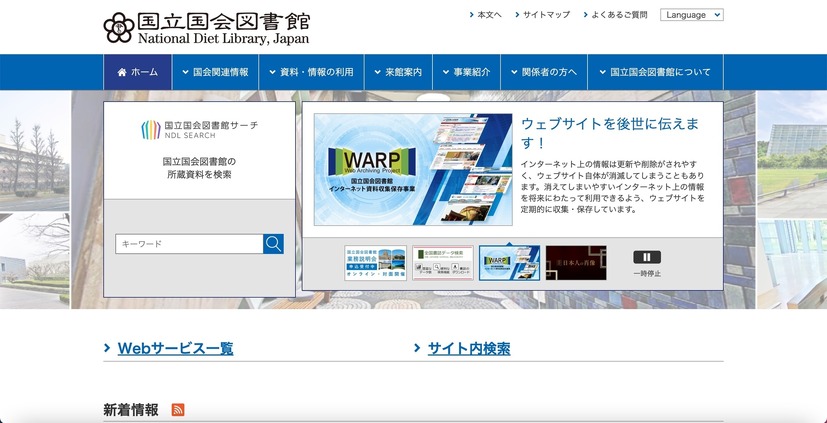This screenshot has width=827, height=423.
Task: Select the 日本人の肖像 slide thumbnail
Action: pos(576,263)
